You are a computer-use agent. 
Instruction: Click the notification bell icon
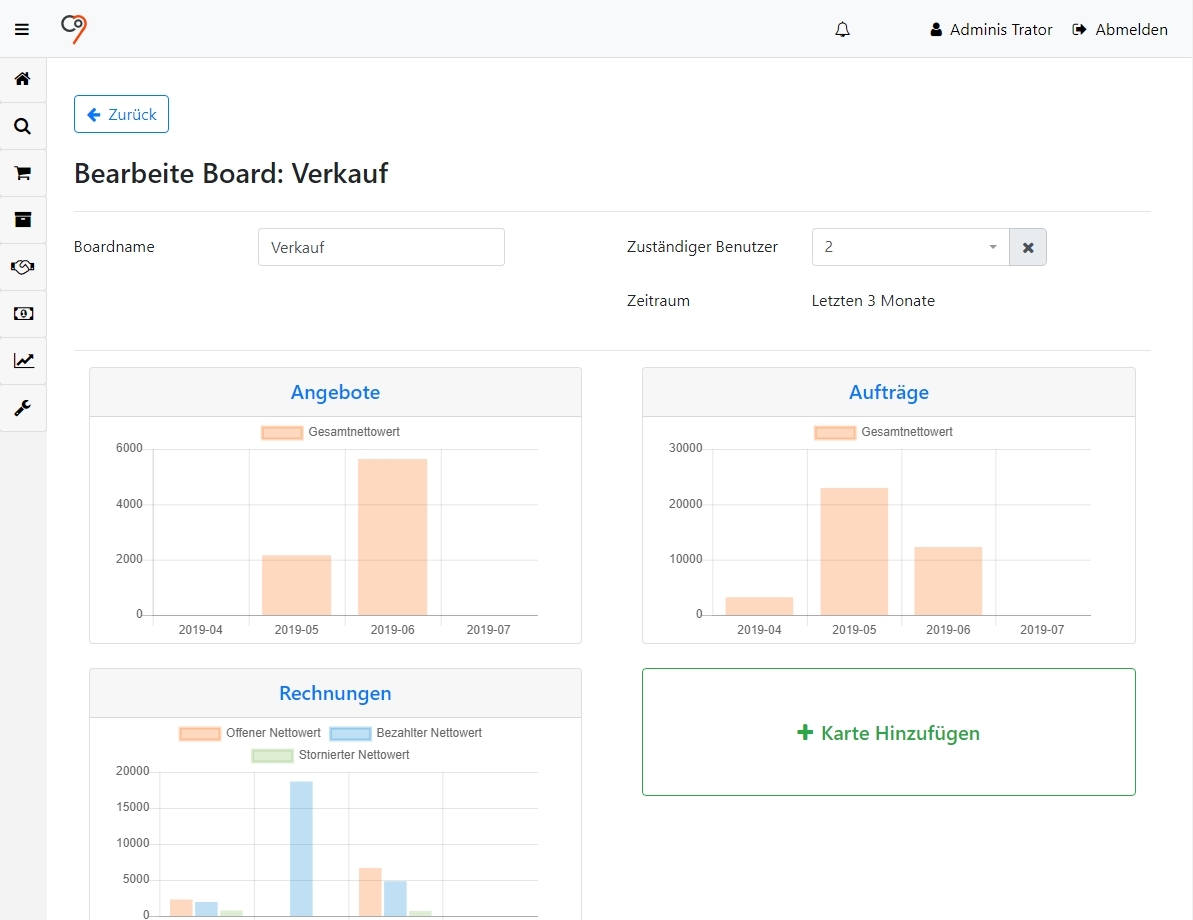pos(842,30)
